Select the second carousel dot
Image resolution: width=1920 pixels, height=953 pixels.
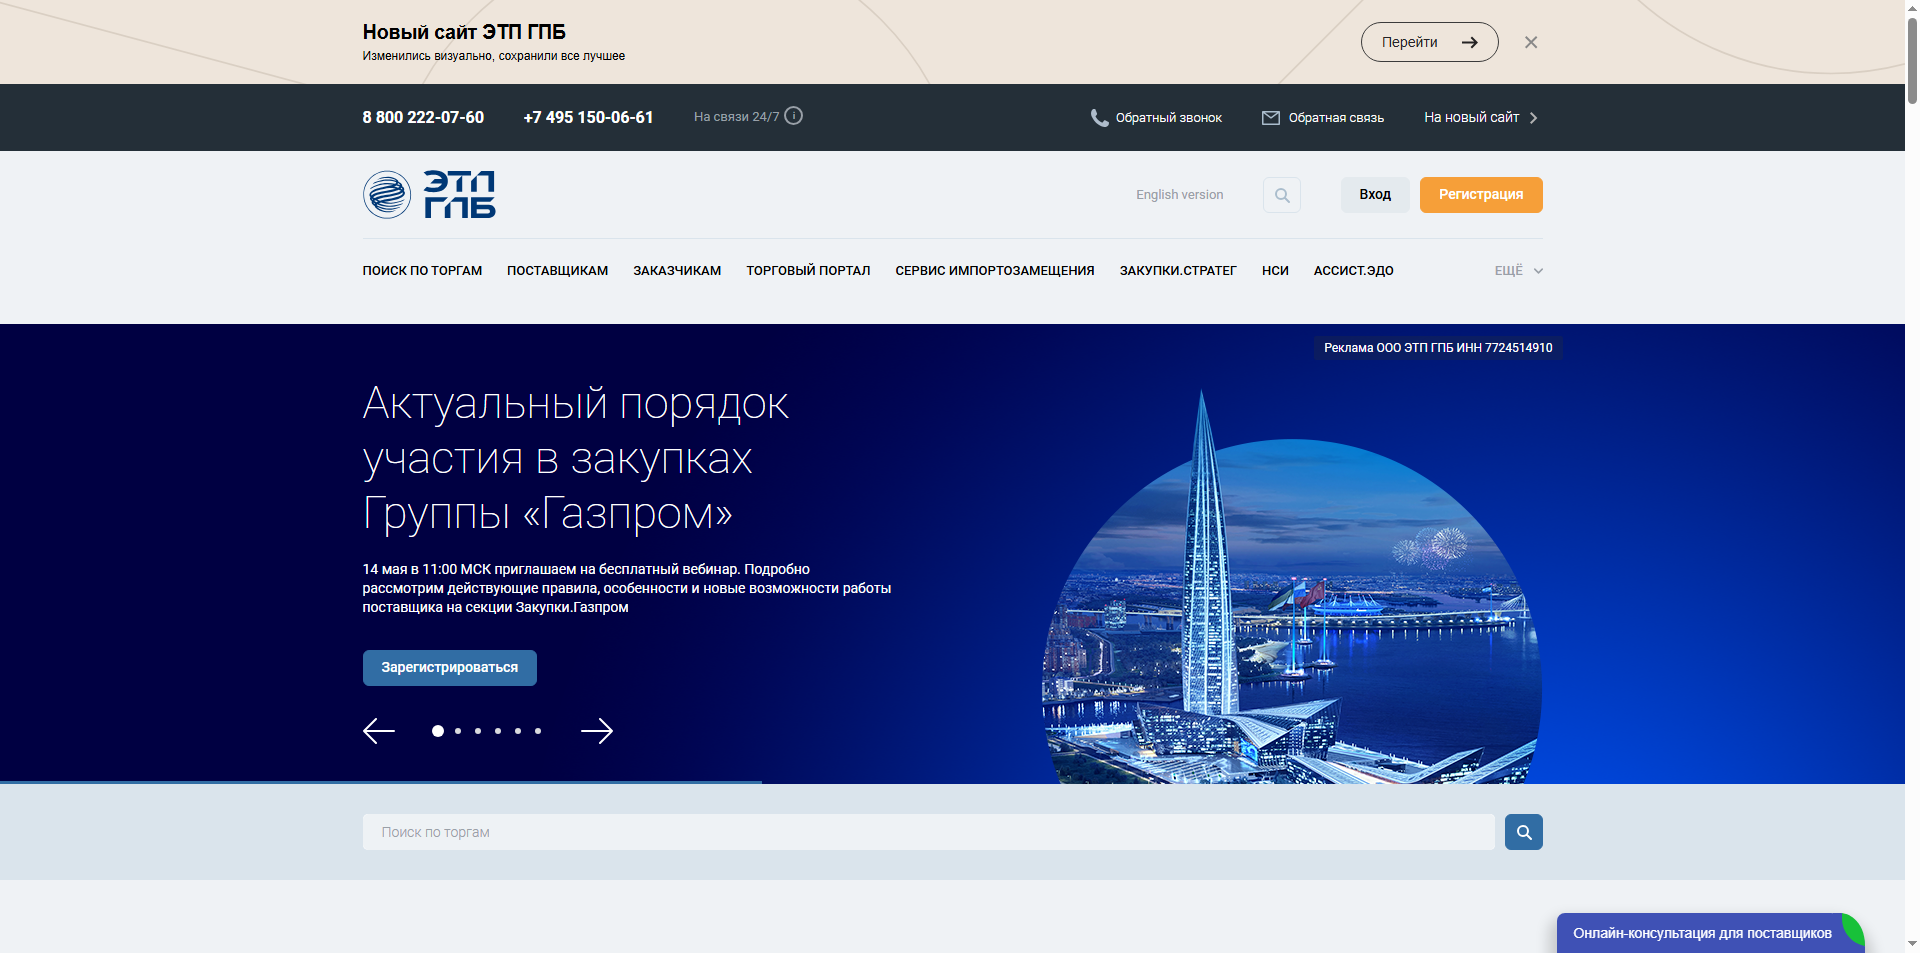pyautogui.click(x=458, y=731)
